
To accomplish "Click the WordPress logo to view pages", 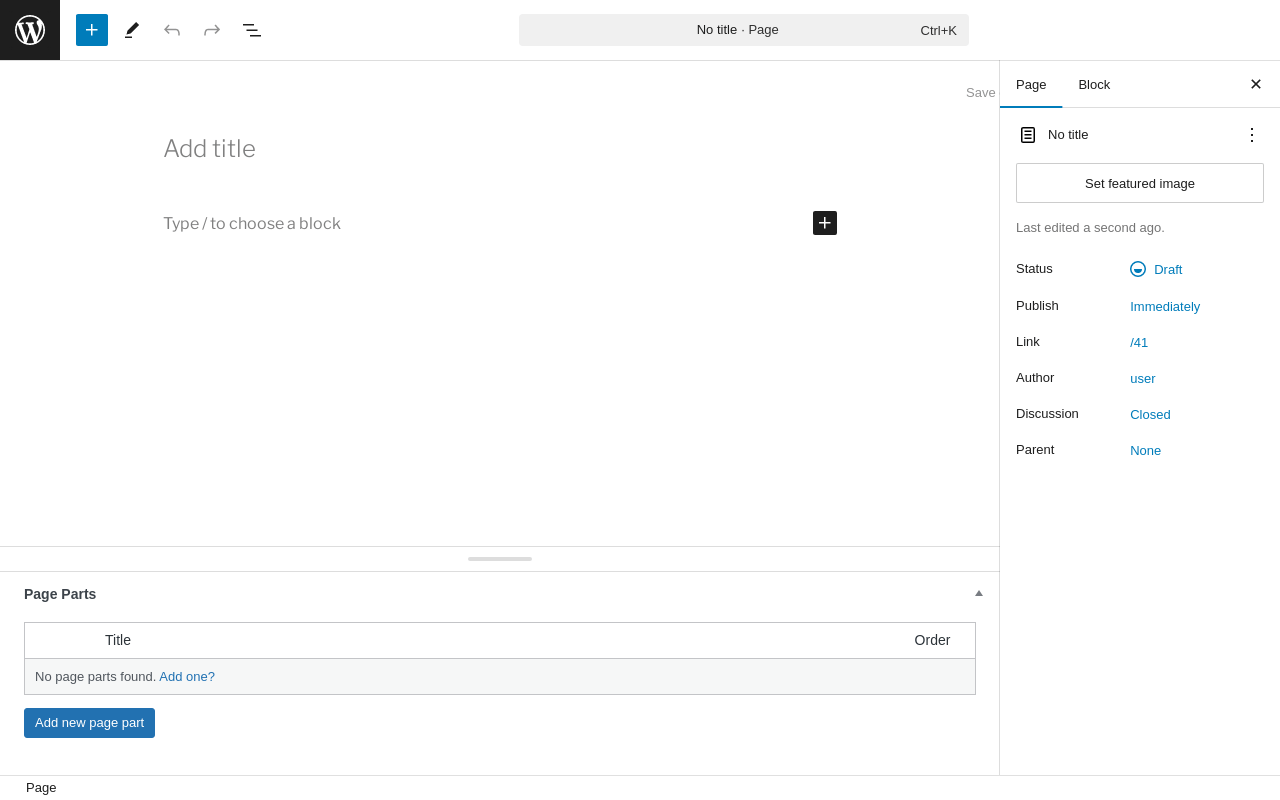I will [x=30, y=30].
